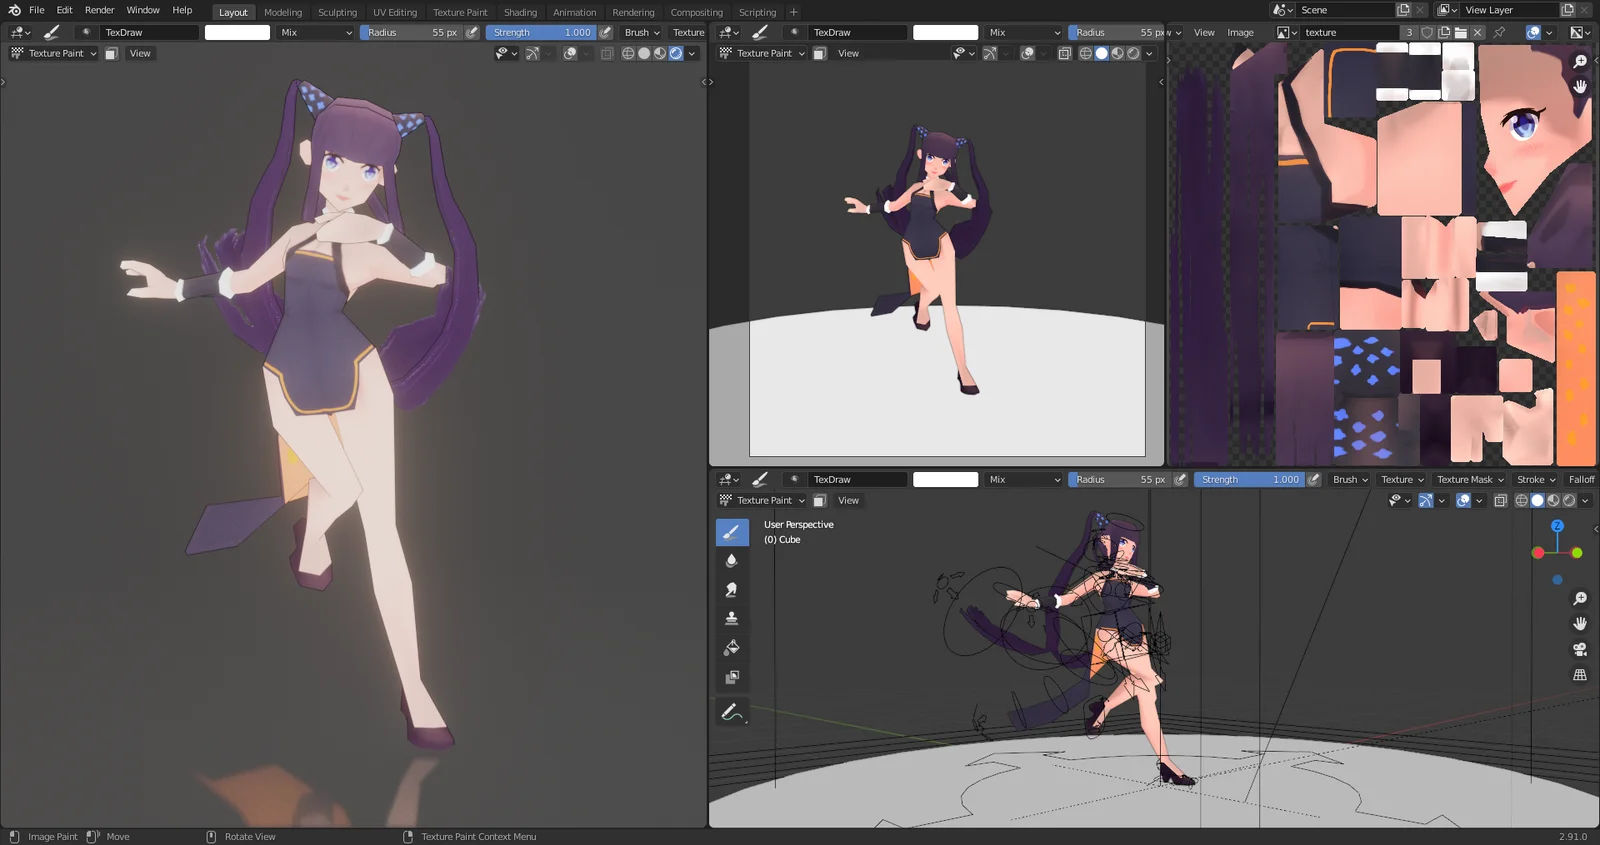This screenshot has width=1600, height=845.
Task: Open the Render menu
Action: (x=99, y=10)
